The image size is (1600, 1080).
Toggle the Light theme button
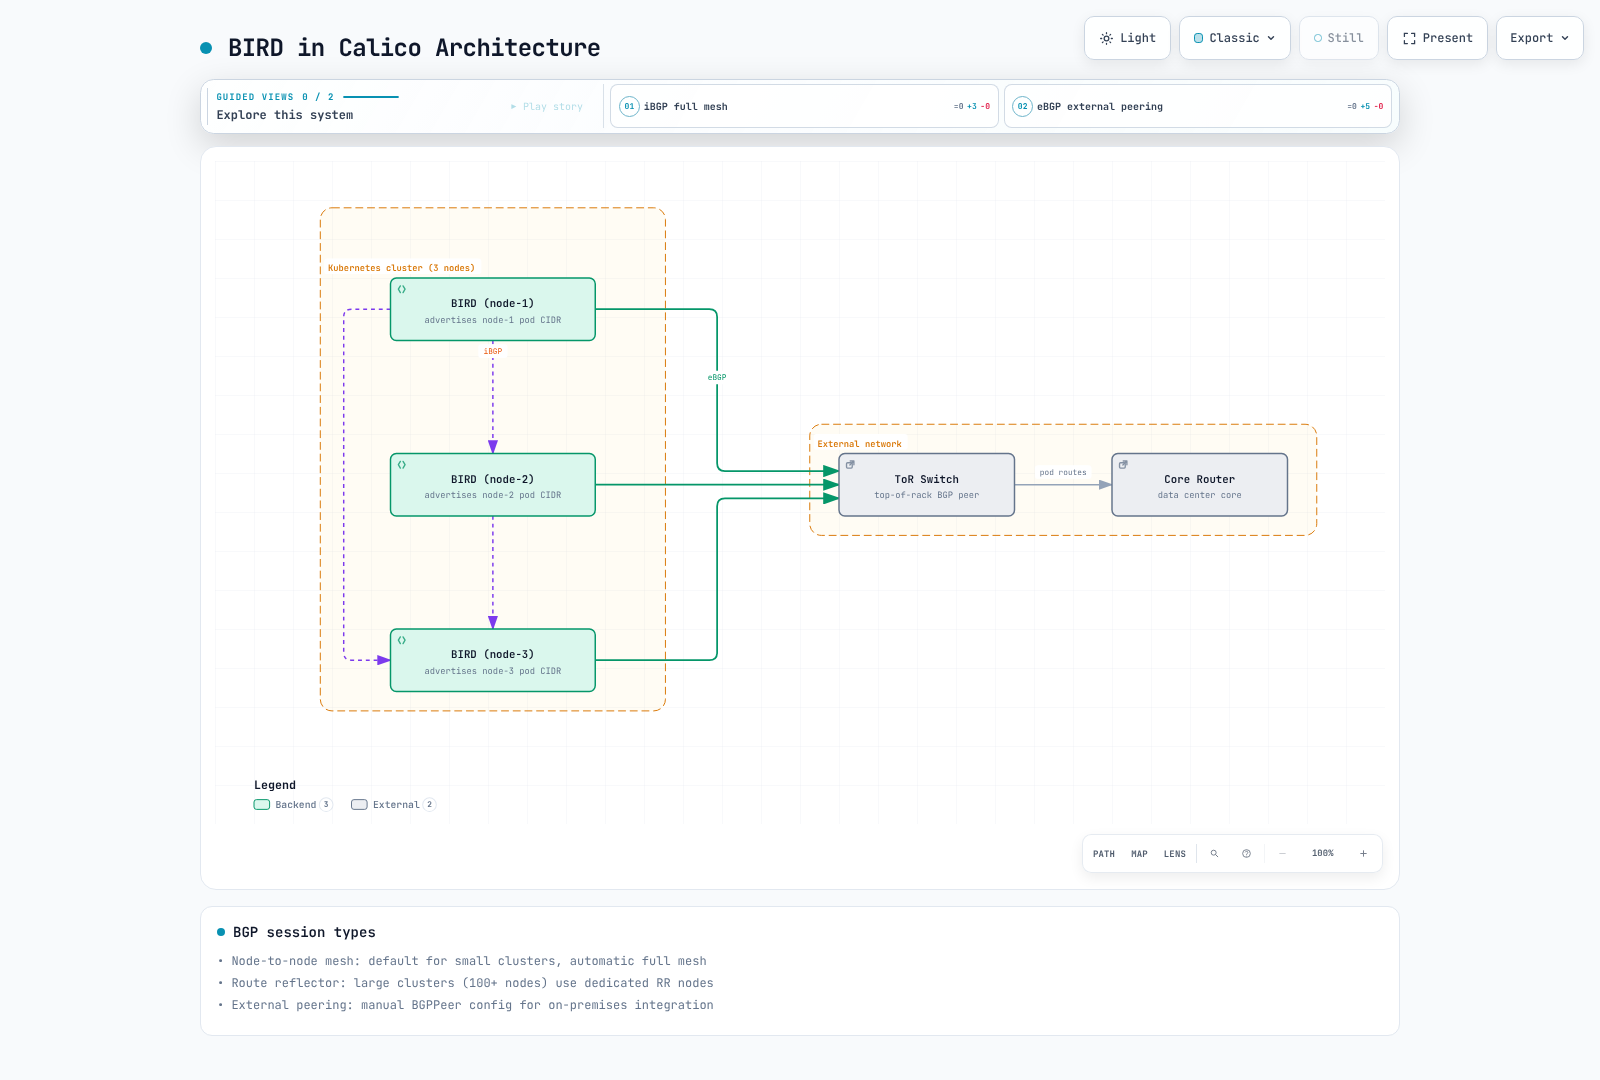click(1127, 38)
